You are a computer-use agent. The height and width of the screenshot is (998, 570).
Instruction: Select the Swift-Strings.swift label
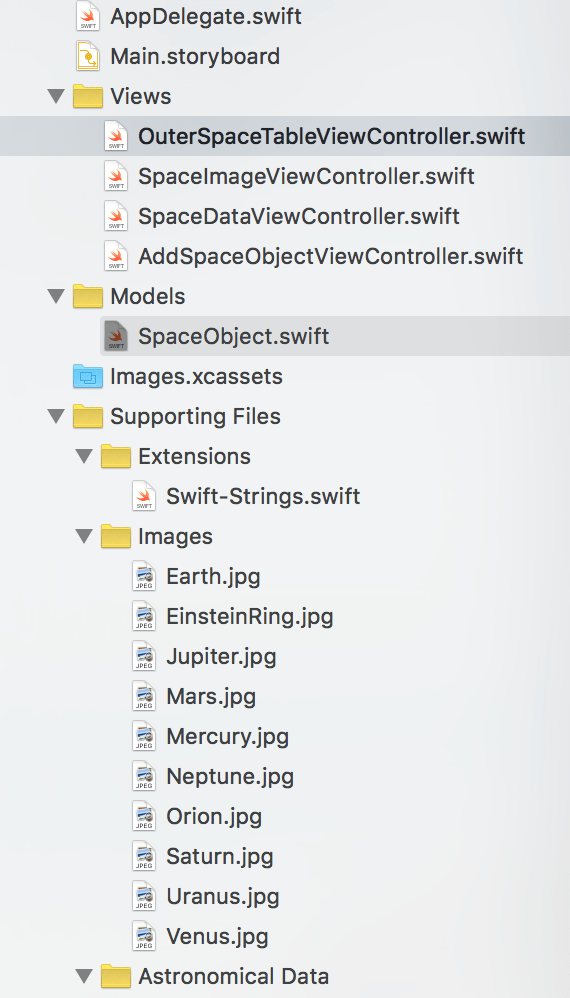(263, 497)
